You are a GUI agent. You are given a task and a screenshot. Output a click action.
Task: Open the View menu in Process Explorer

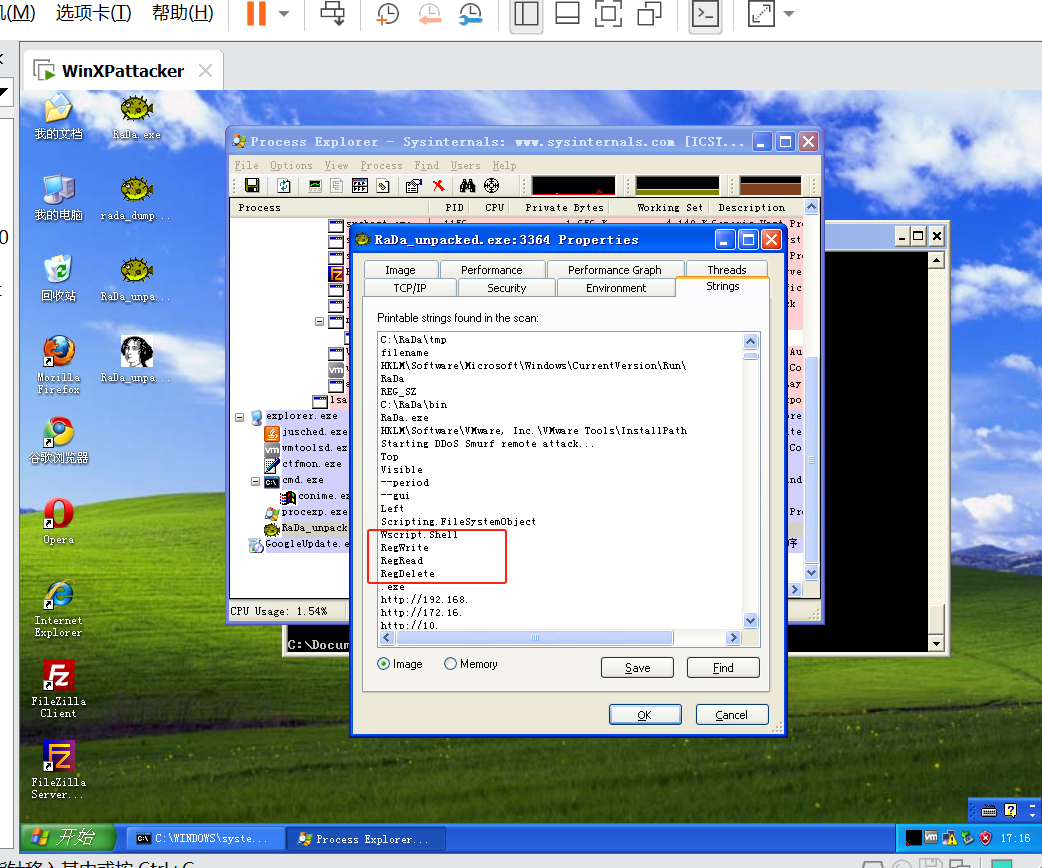coord(336,165)
